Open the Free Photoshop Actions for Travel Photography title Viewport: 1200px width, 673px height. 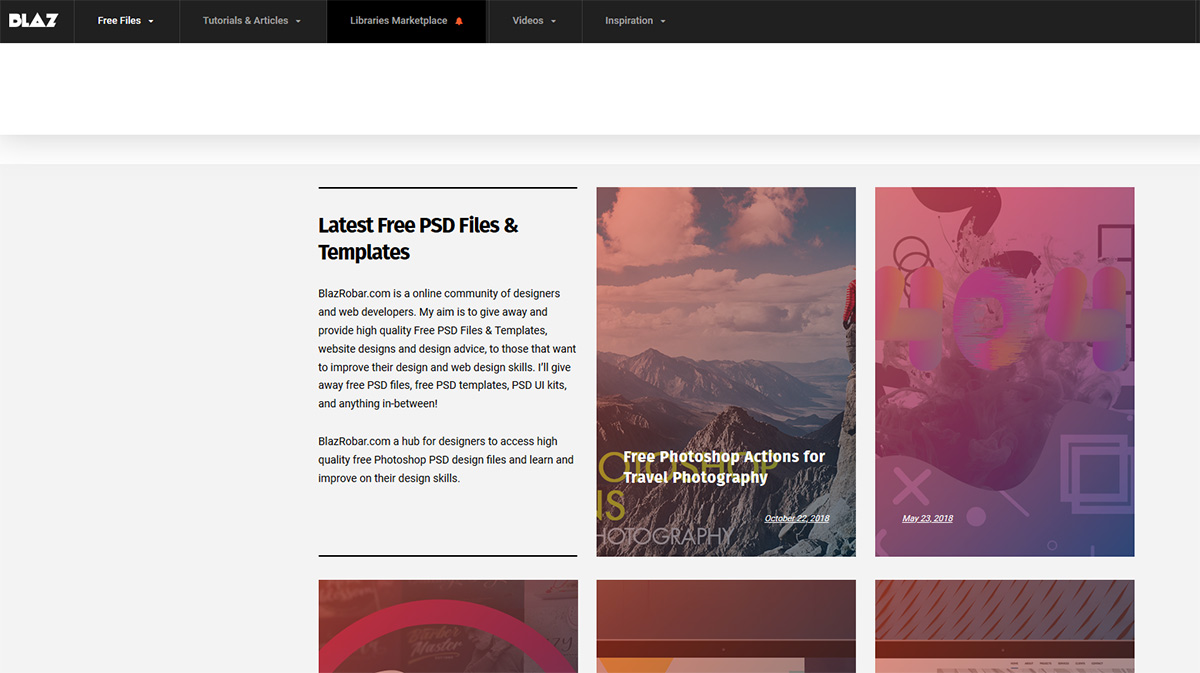(724, 467)
